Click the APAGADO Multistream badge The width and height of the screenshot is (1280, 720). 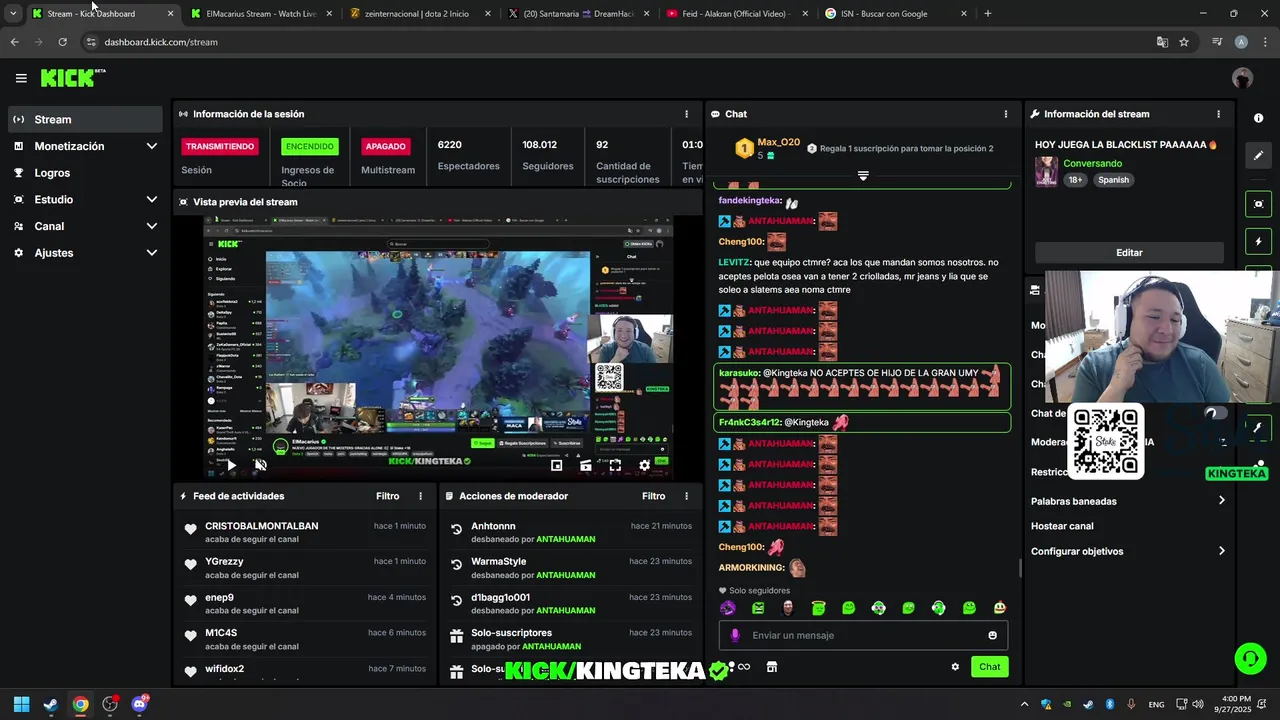[385, 146]
